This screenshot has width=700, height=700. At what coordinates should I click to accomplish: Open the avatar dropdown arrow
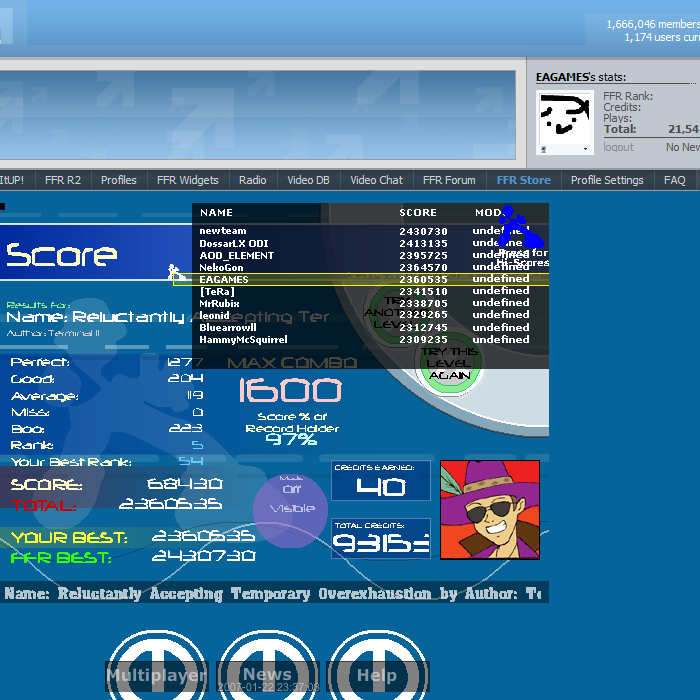[586, 149]
